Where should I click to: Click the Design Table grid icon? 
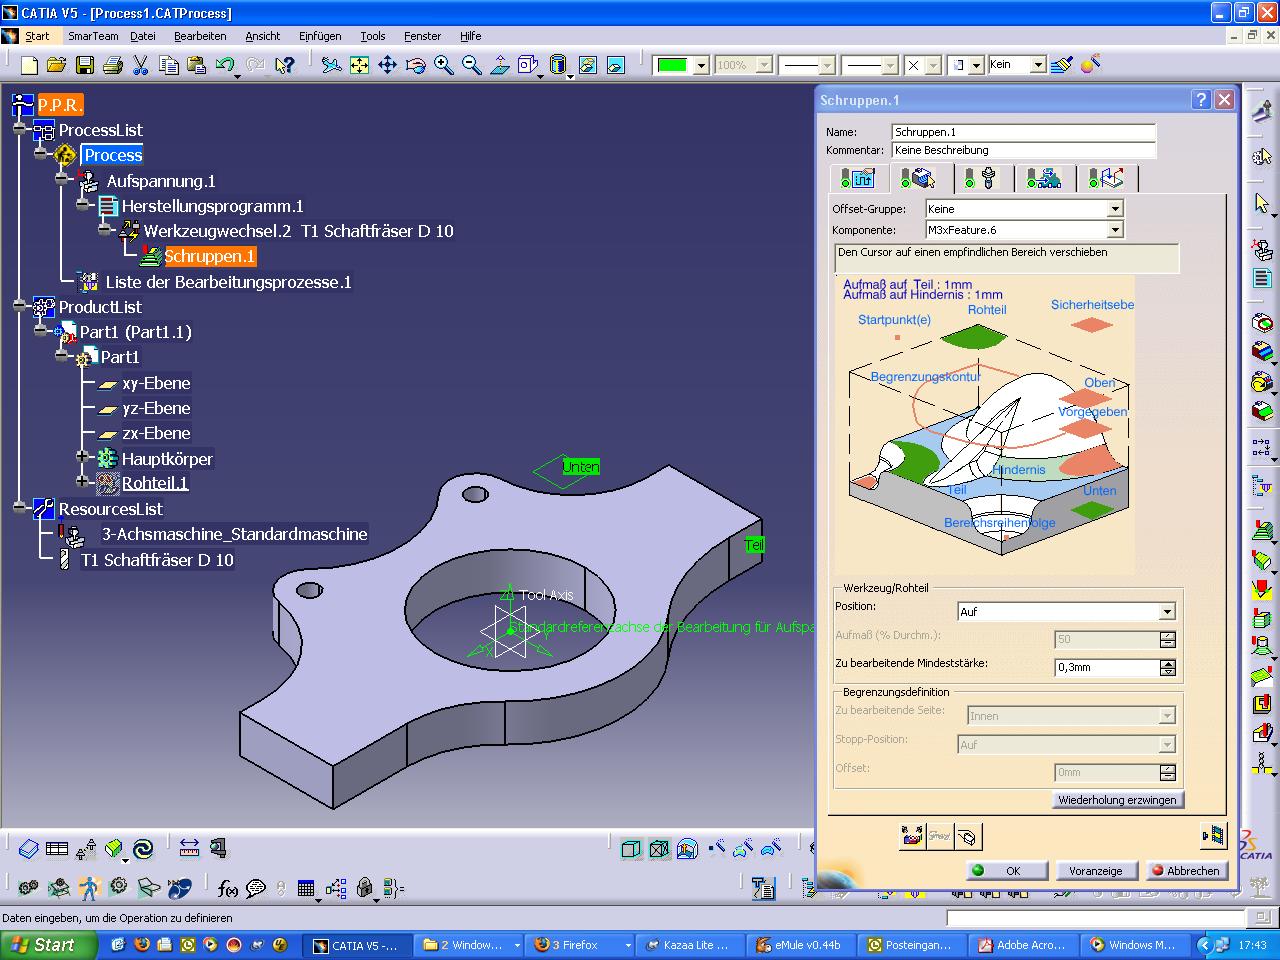pos(306,888)
